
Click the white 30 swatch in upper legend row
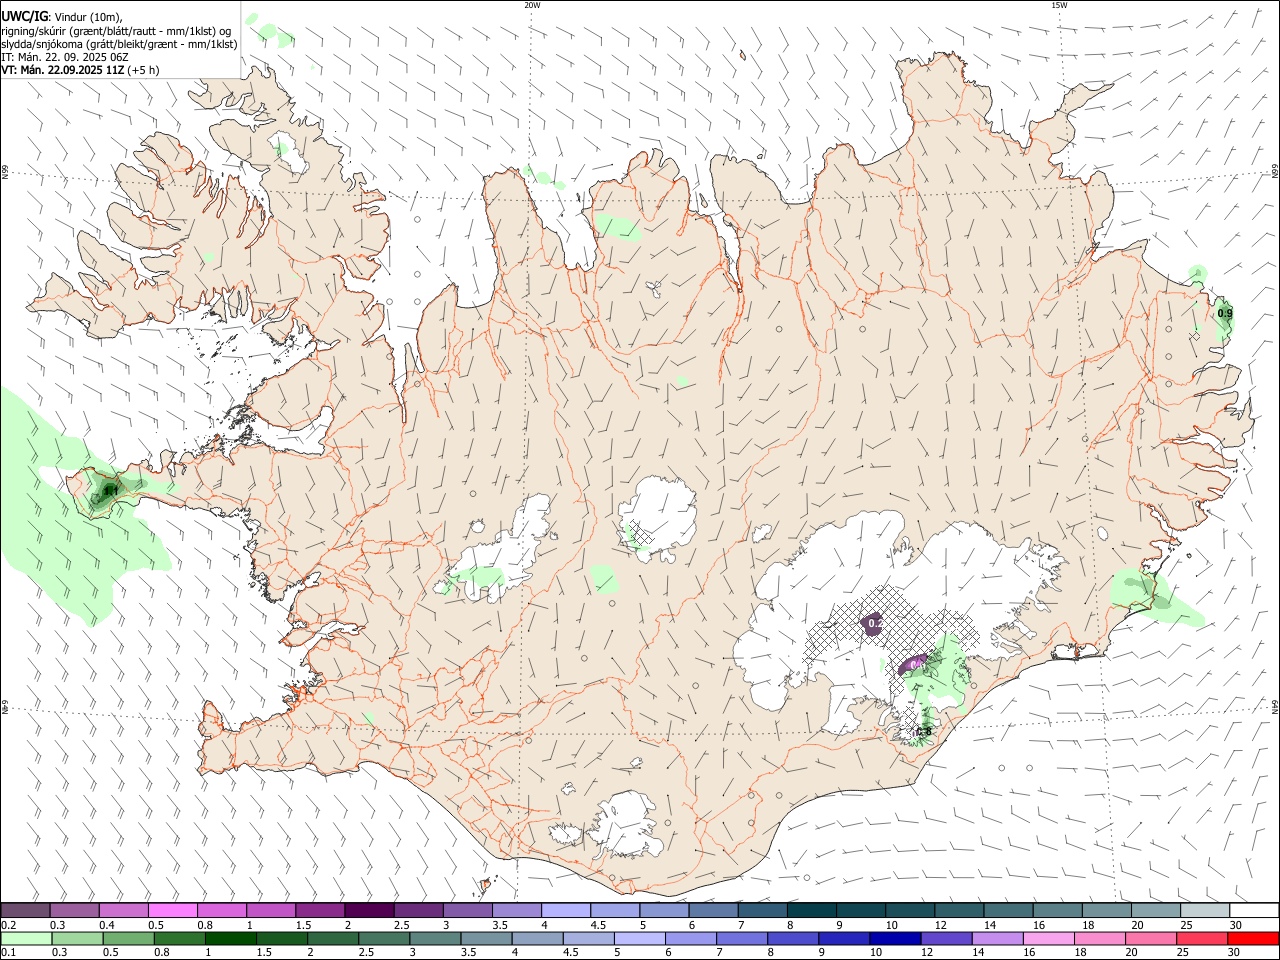pyautogui.click(x=1254, y=910)
